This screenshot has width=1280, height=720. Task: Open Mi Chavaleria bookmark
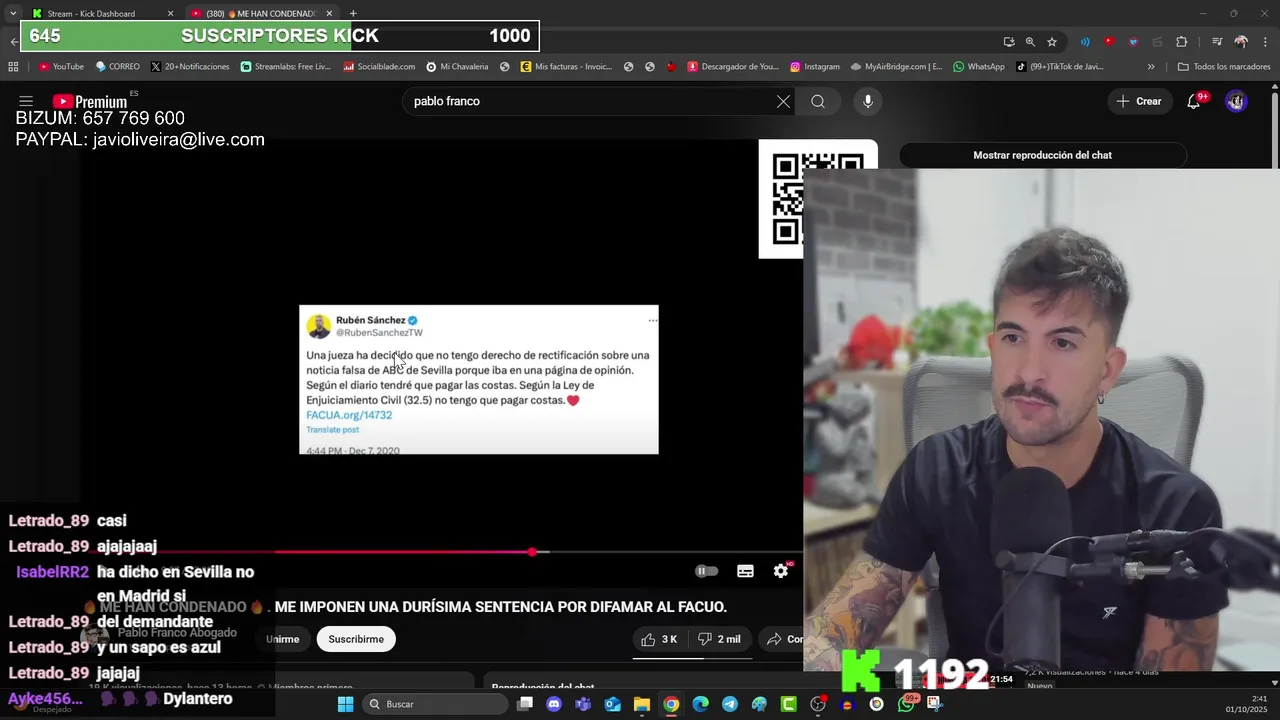pyautogui.click(x=457, y=67)
